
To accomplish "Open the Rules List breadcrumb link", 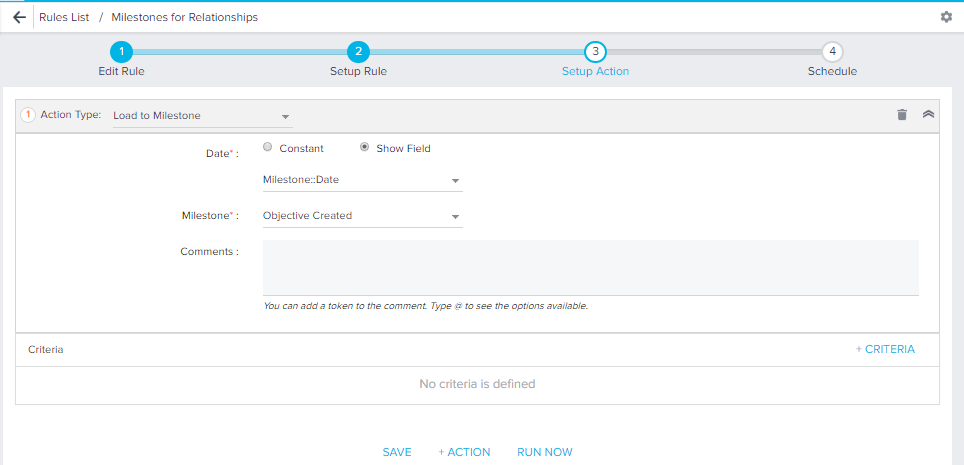I will pos(64,17).
